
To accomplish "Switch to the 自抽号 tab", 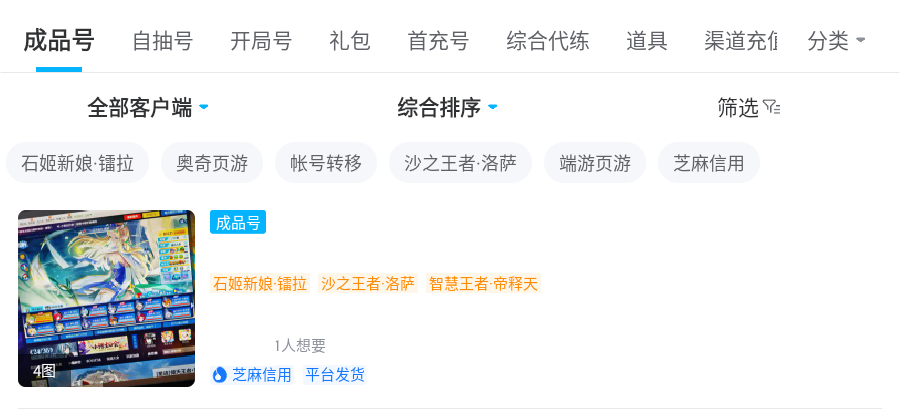I will [x=163, y=41].
